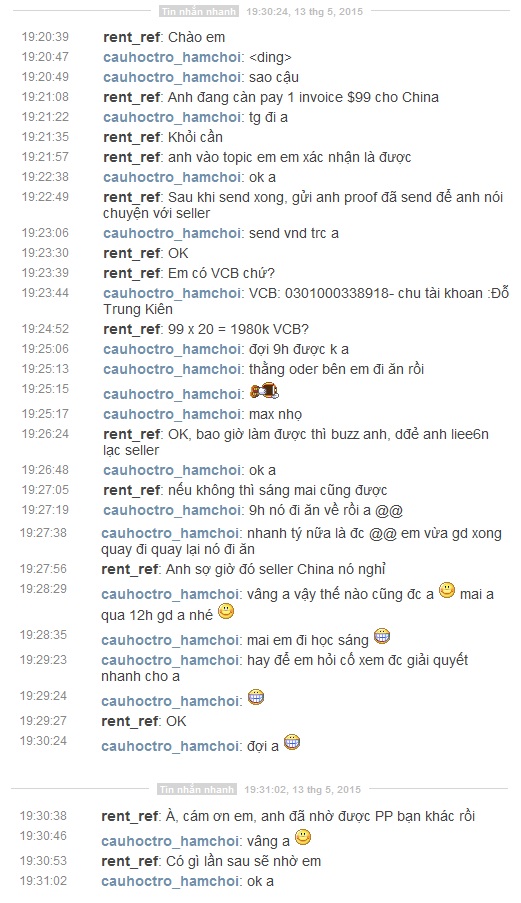Screen dimensions: 521x903
Task: Click the grinning emoticon in the 19:29:24 message
Action: click(256, 697)
